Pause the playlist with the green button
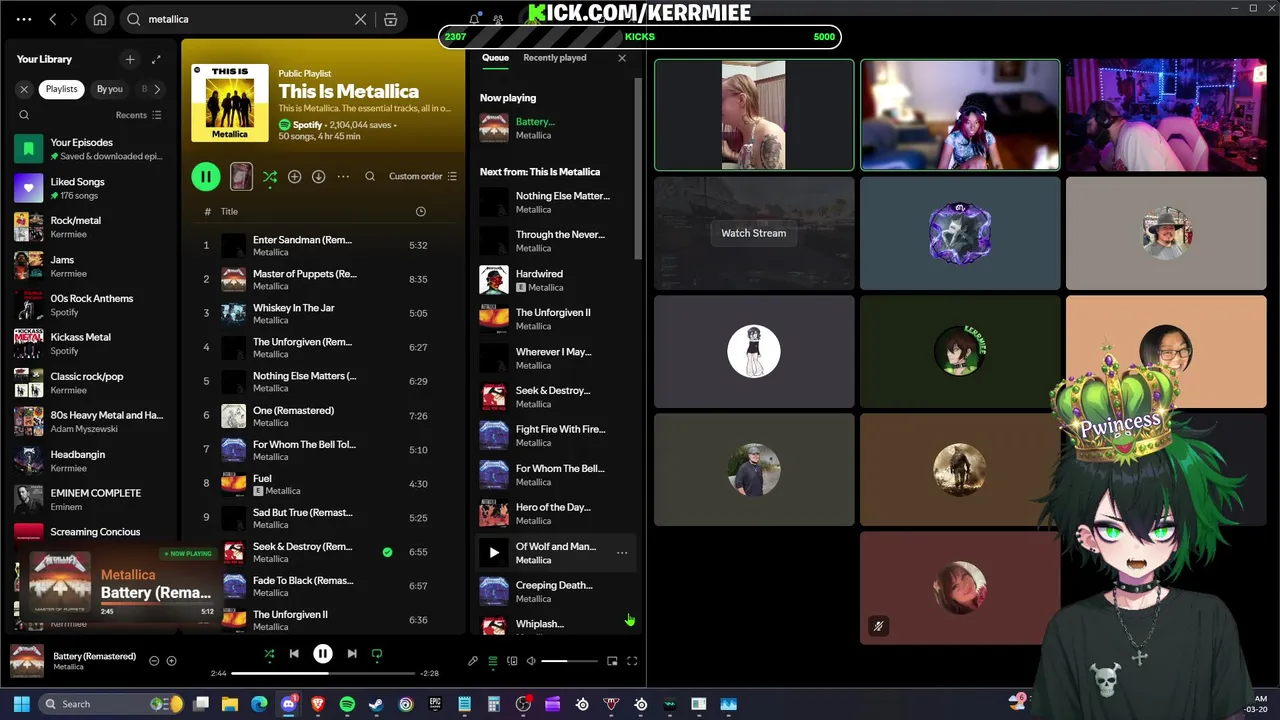The height and width of the screenshot is (720, 1280). (x=206, y=177)
